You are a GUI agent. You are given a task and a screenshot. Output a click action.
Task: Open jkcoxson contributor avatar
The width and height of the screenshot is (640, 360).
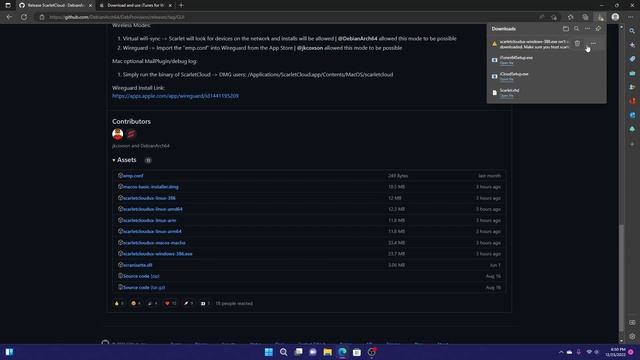pyautogui.click(x=118, y=134)
